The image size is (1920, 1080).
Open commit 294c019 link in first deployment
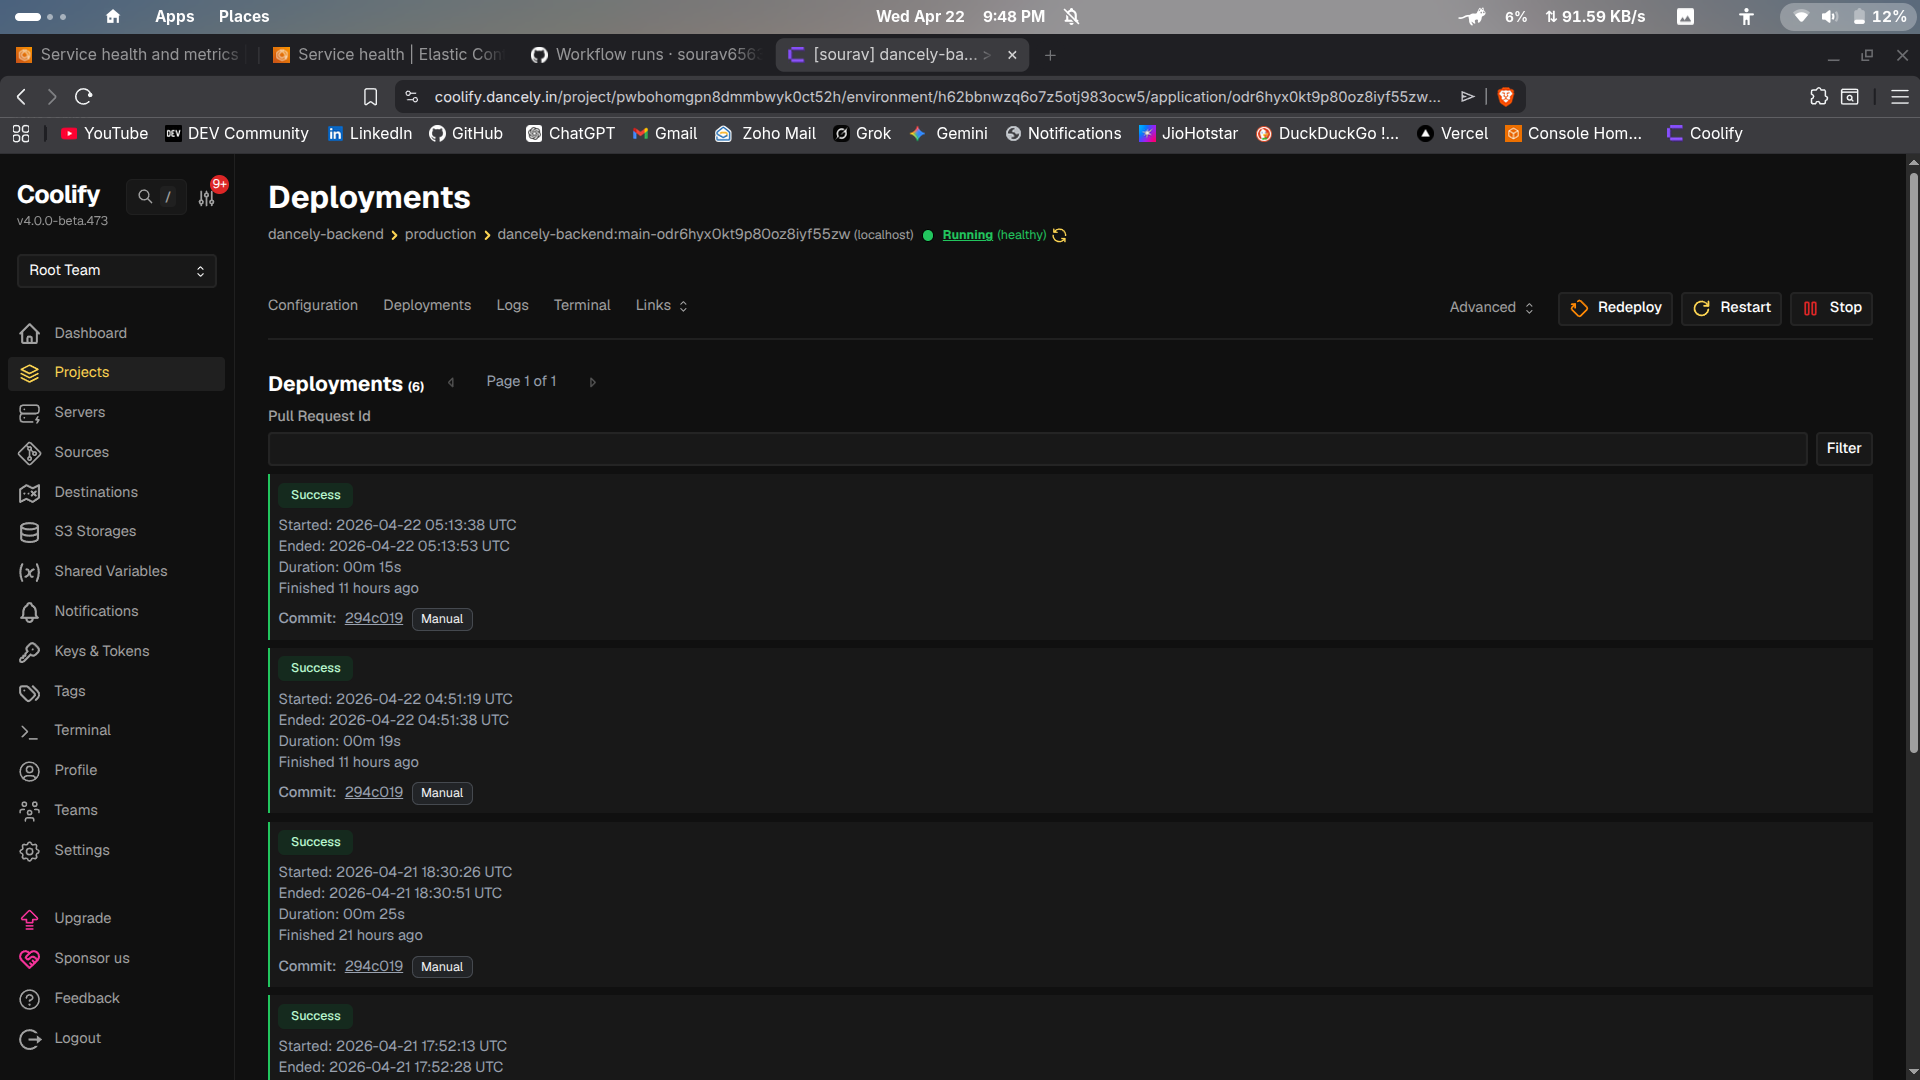[x=373, y=619]
